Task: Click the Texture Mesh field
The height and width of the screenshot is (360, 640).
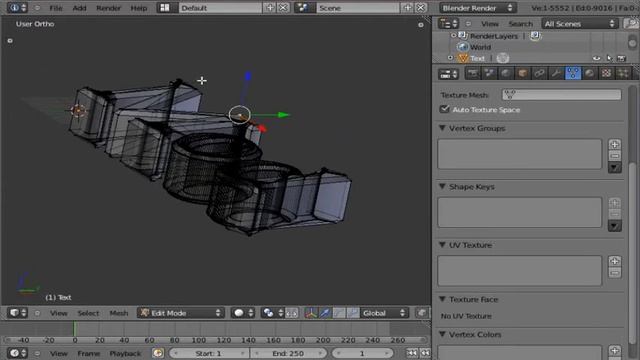Action: coord(562,95)
